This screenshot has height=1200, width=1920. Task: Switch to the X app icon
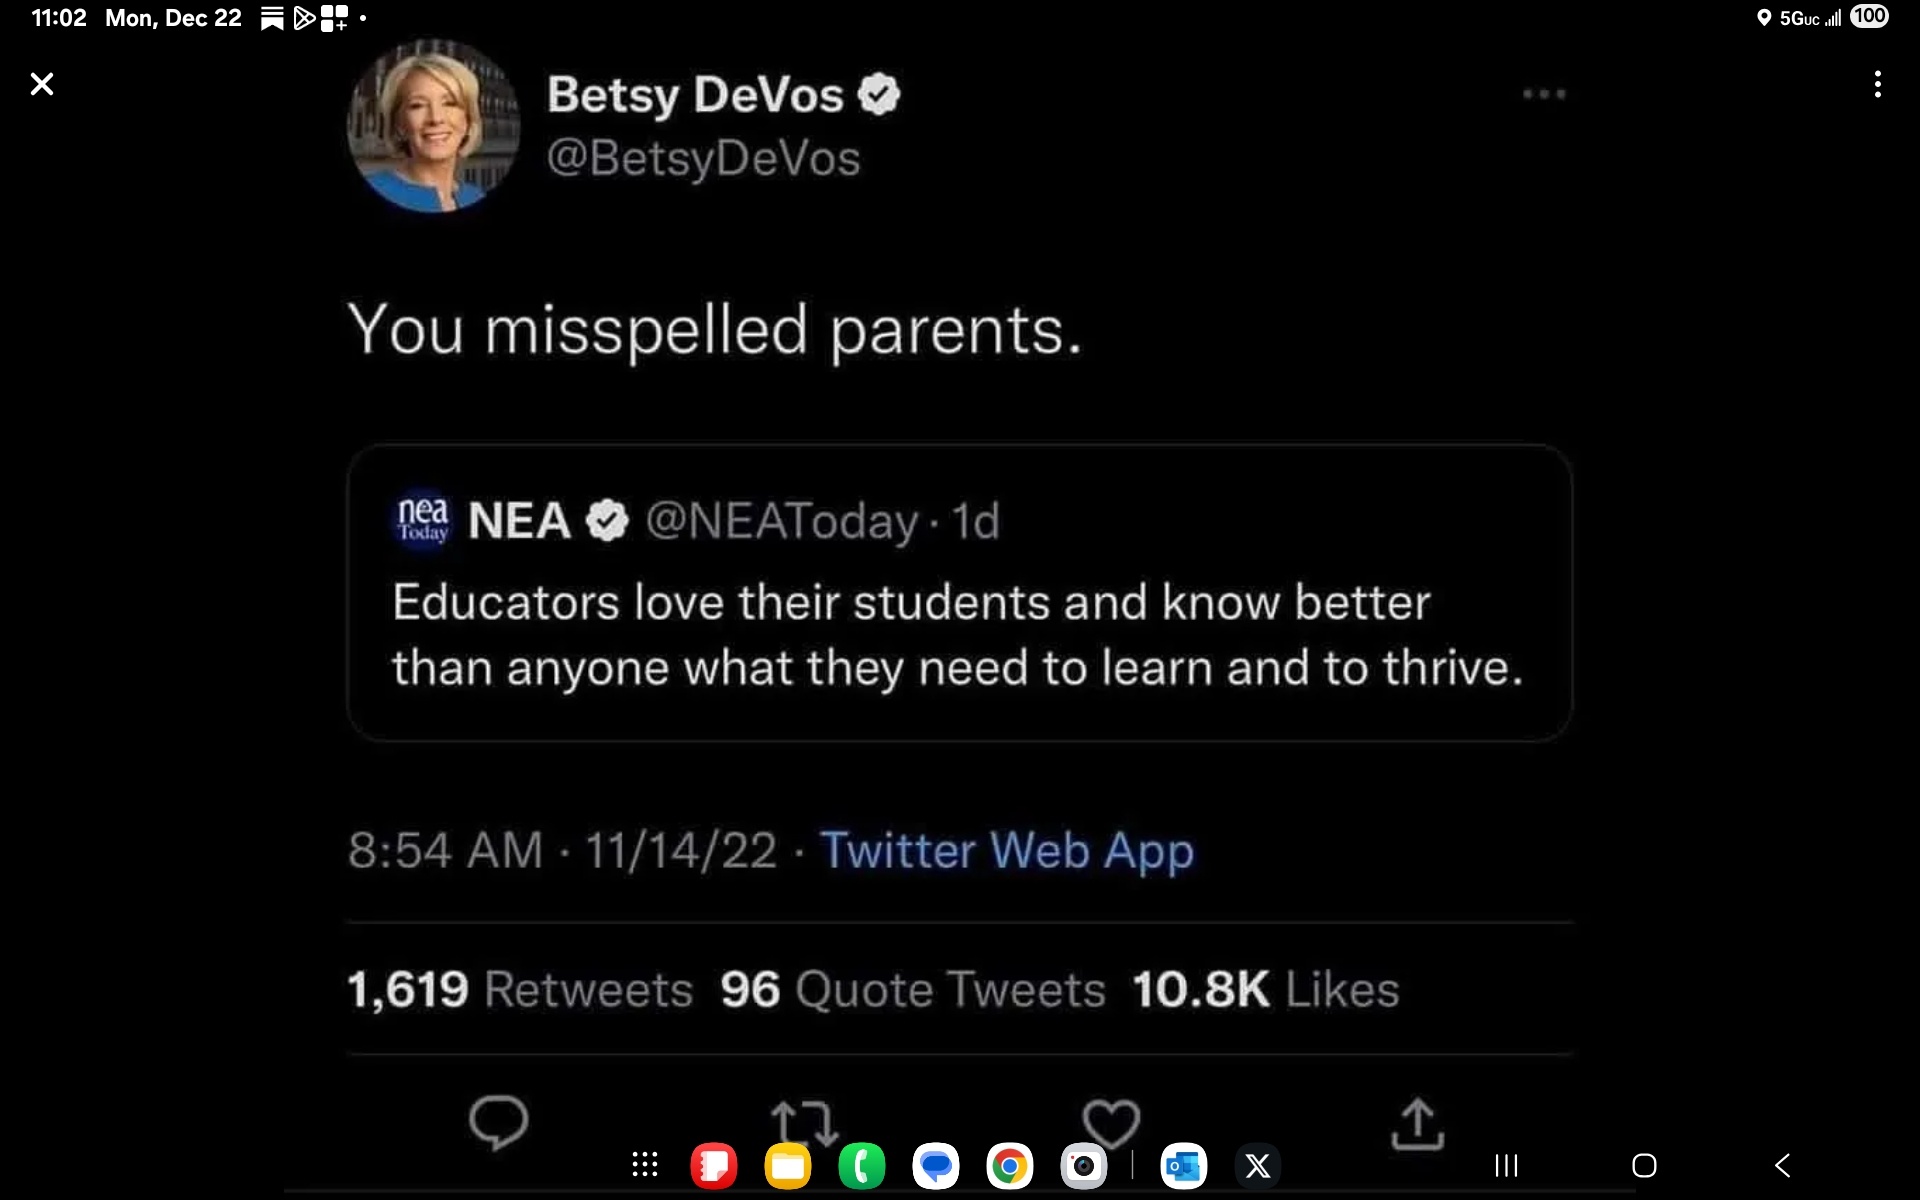1258,1165
